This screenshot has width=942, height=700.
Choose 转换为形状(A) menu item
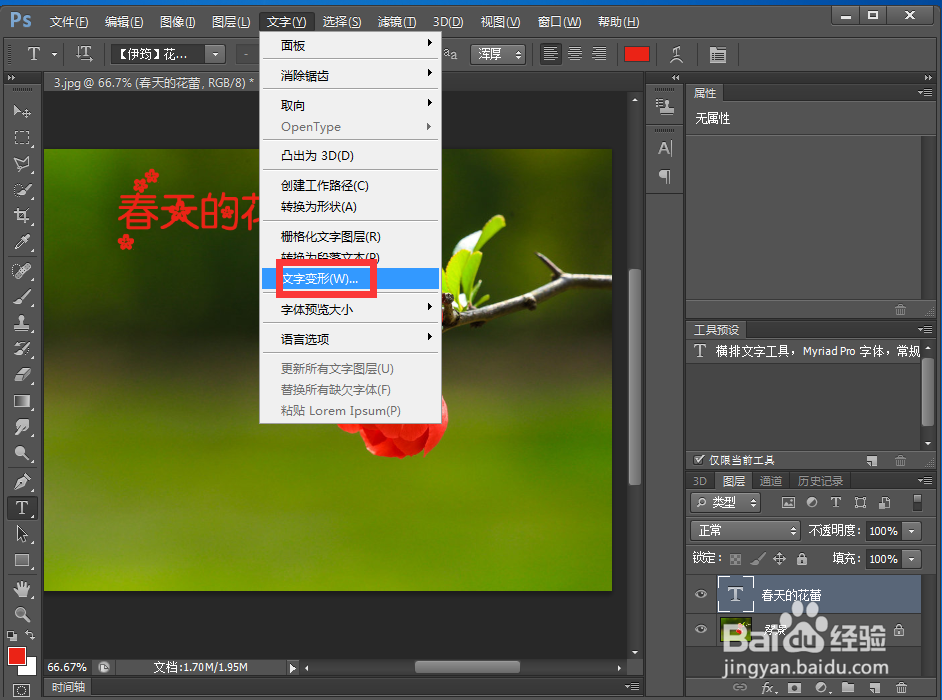click(350, 207)
